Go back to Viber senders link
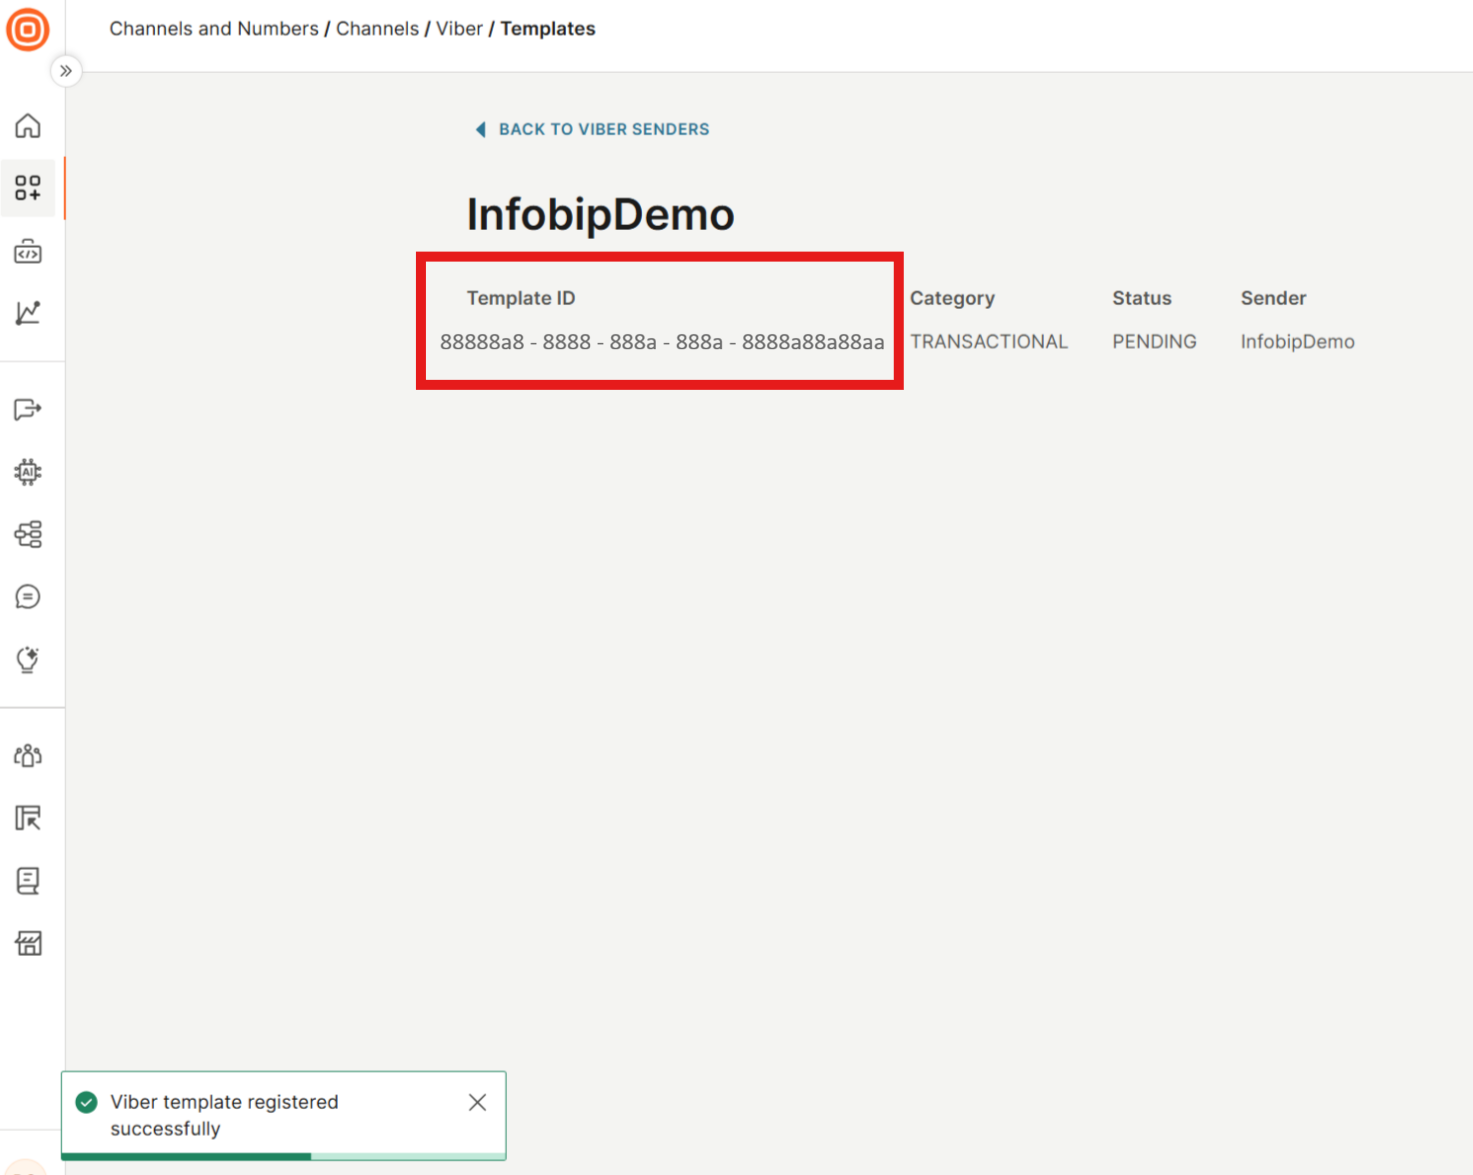 click(x=604, y=129)
